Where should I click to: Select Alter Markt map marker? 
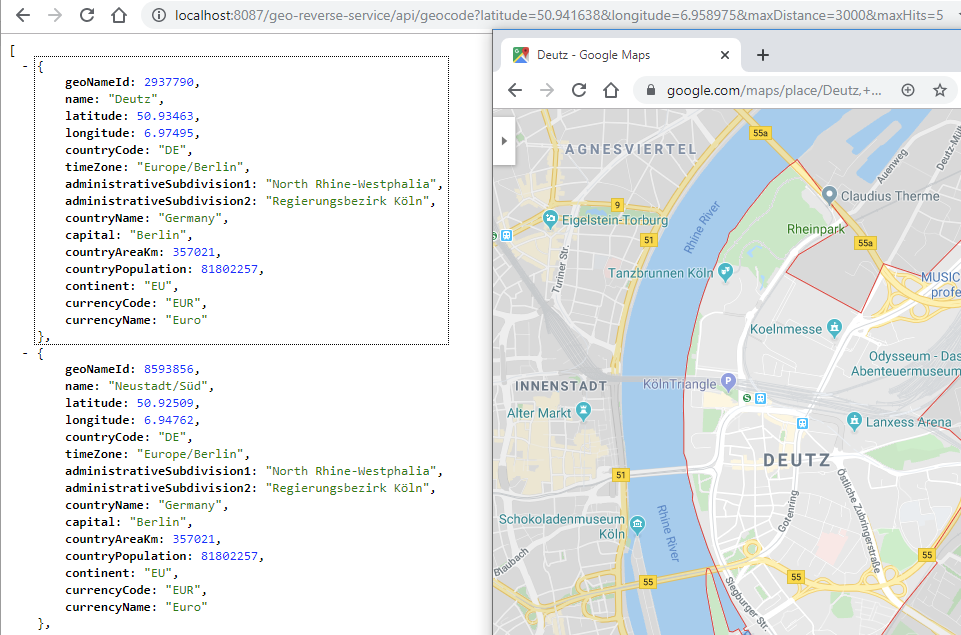583,412
